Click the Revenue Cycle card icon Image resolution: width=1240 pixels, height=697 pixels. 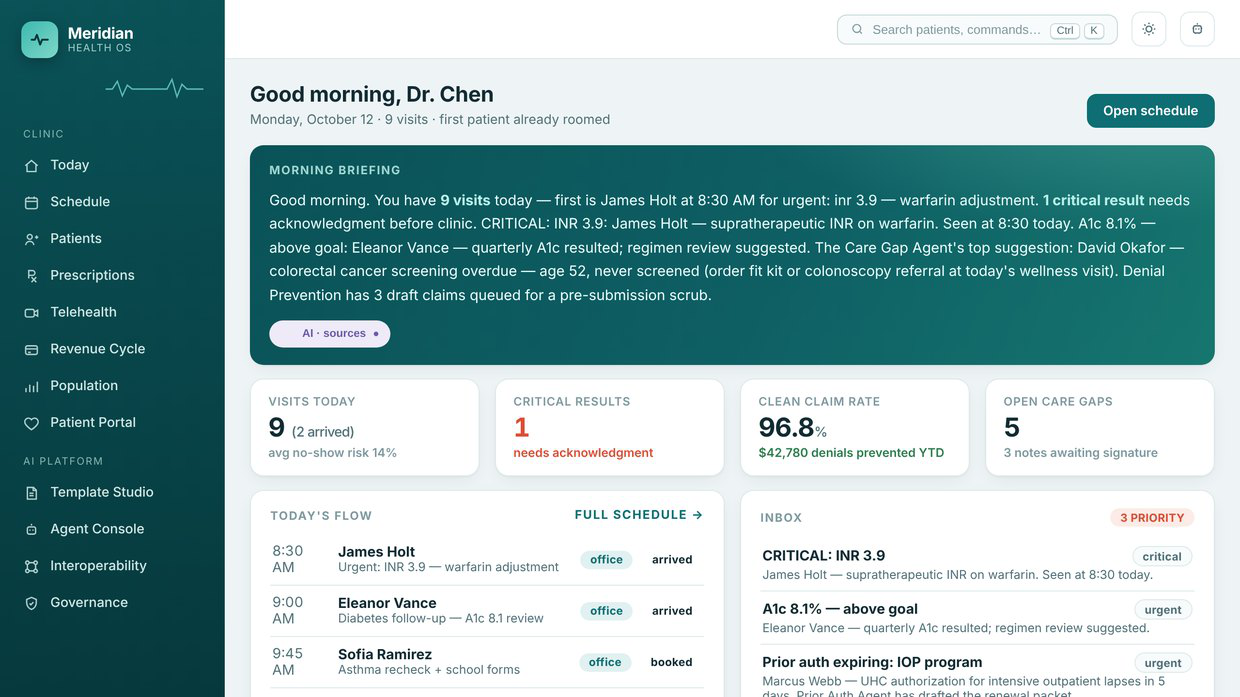31,350
